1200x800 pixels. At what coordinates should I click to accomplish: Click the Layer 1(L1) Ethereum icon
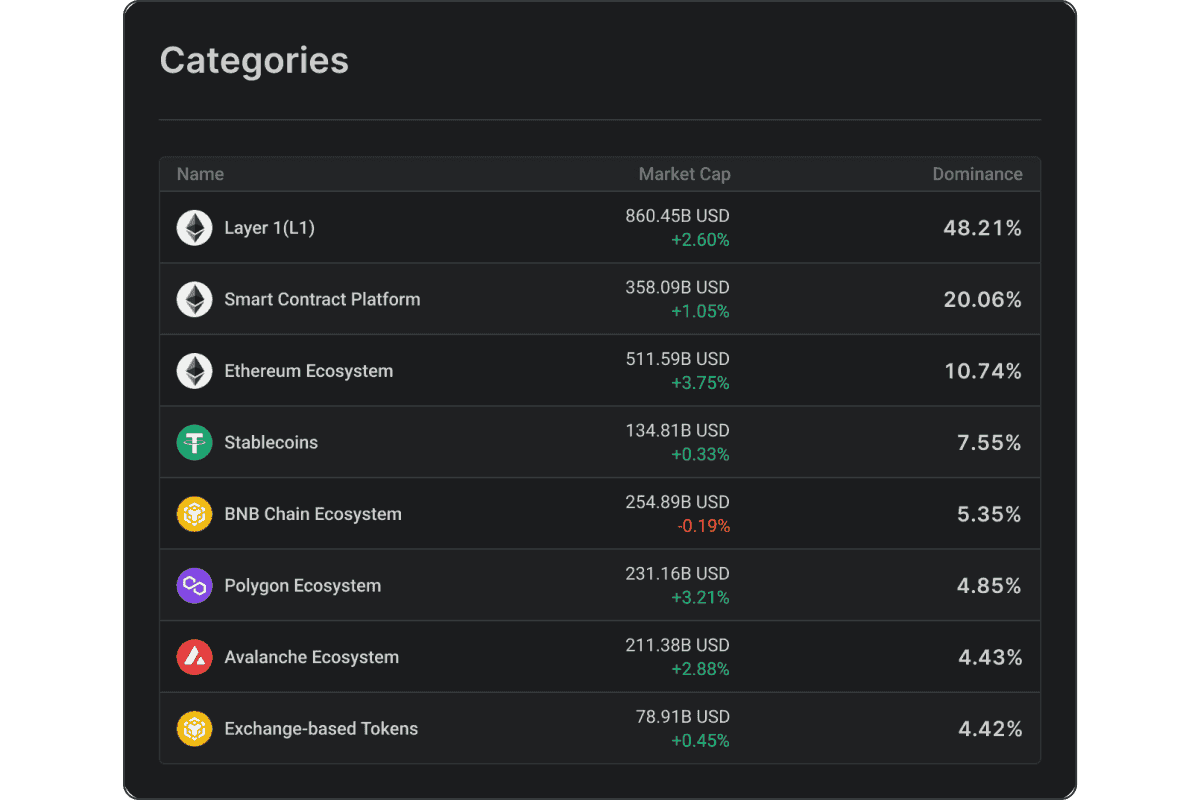click(x=195, y=228)
